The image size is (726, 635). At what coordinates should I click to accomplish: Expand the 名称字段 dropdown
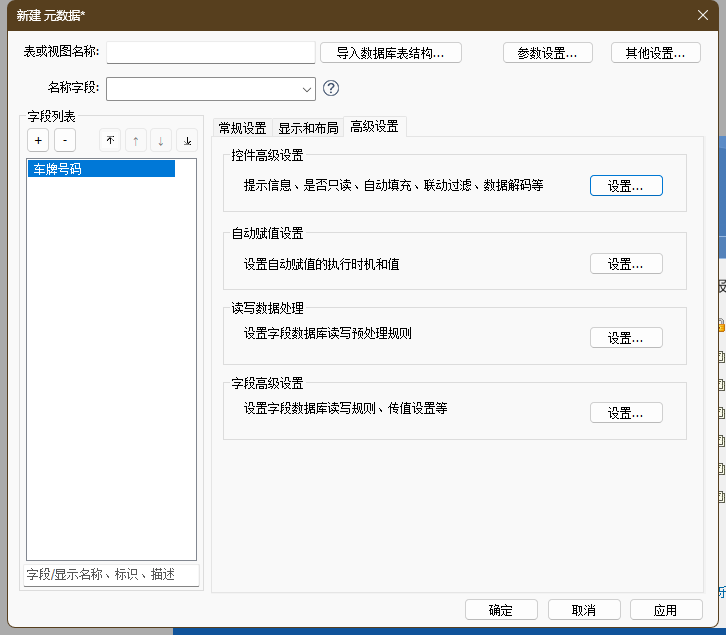[x=307, y=89]
